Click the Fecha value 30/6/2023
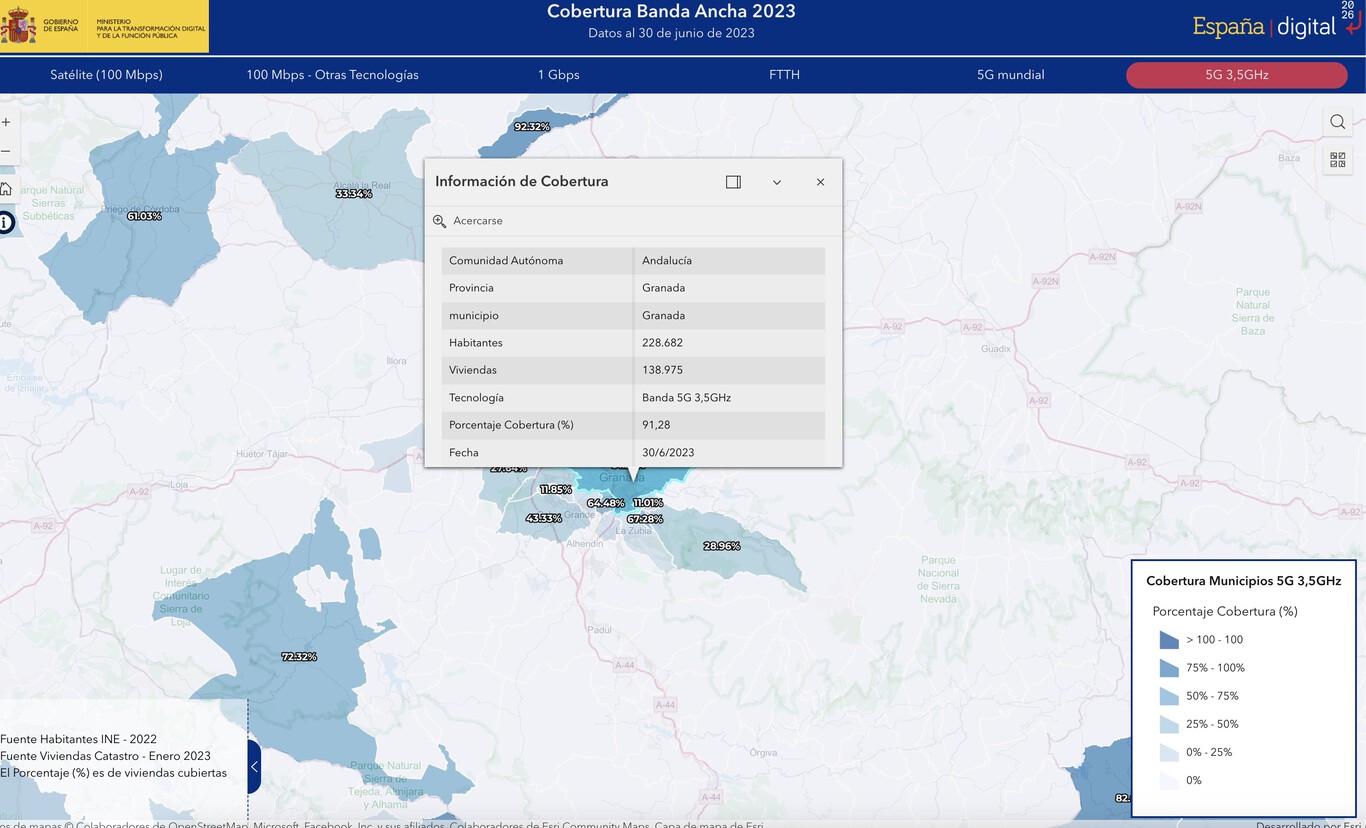Image resolution: width=1366 pixels, height=828 pixels. 668,453
